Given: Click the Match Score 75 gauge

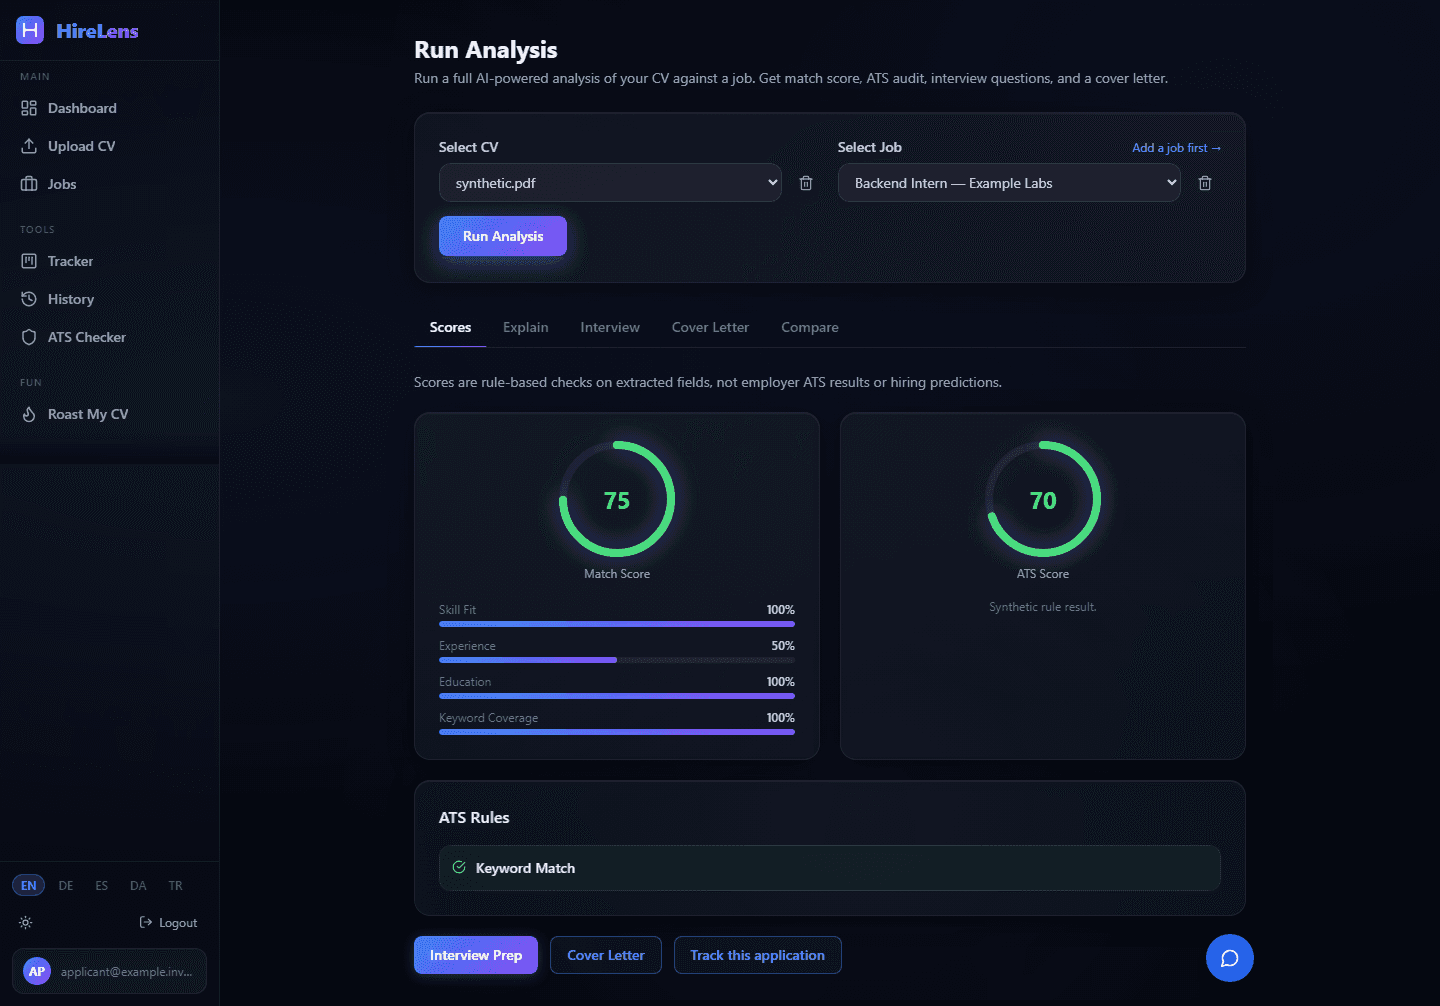Looking at the screenshot, I should pyautogui.click(x=617, y=499).
